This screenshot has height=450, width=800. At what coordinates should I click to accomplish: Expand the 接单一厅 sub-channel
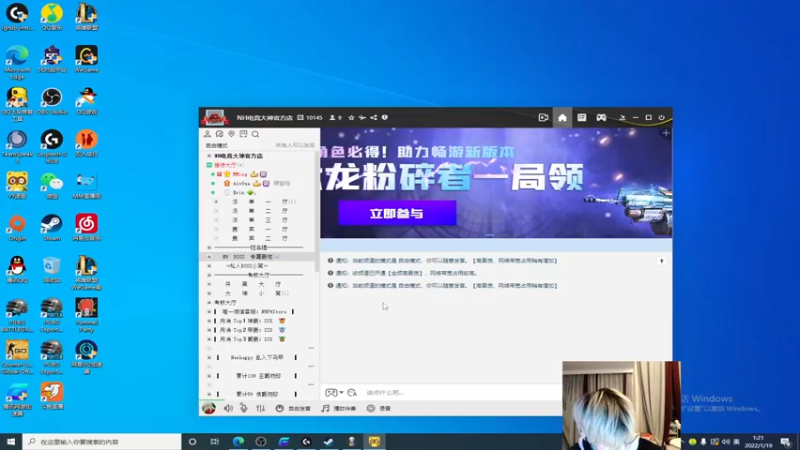[x=216, y=202]
